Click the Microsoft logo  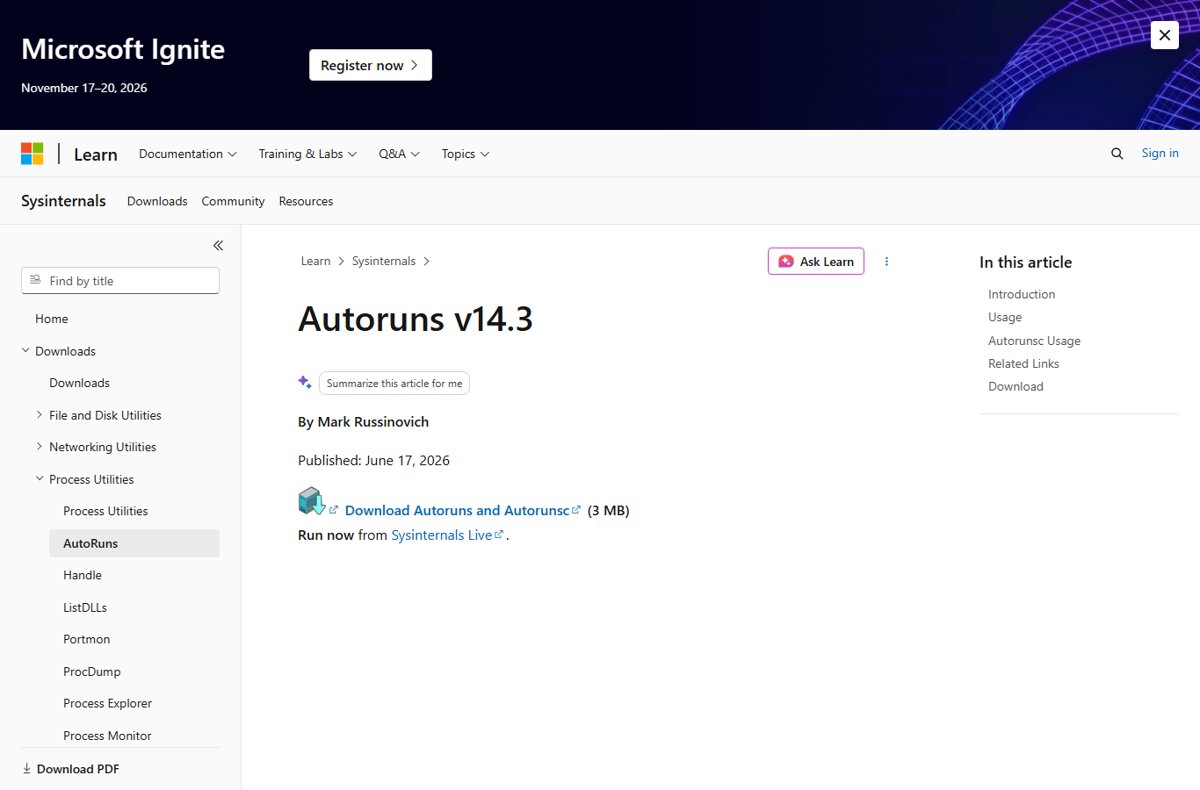pyautogui.click(x=32, y=153)
